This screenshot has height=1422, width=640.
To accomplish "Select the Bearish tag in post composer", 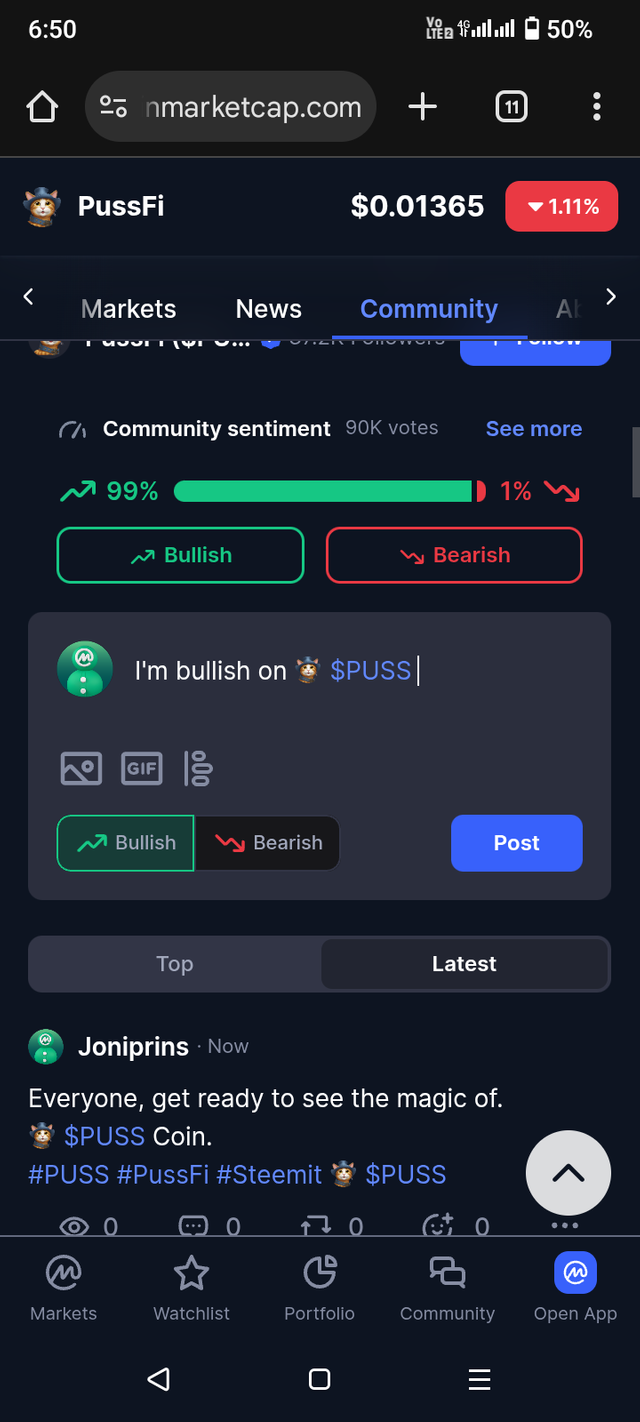I will click(x=268, y=843).
